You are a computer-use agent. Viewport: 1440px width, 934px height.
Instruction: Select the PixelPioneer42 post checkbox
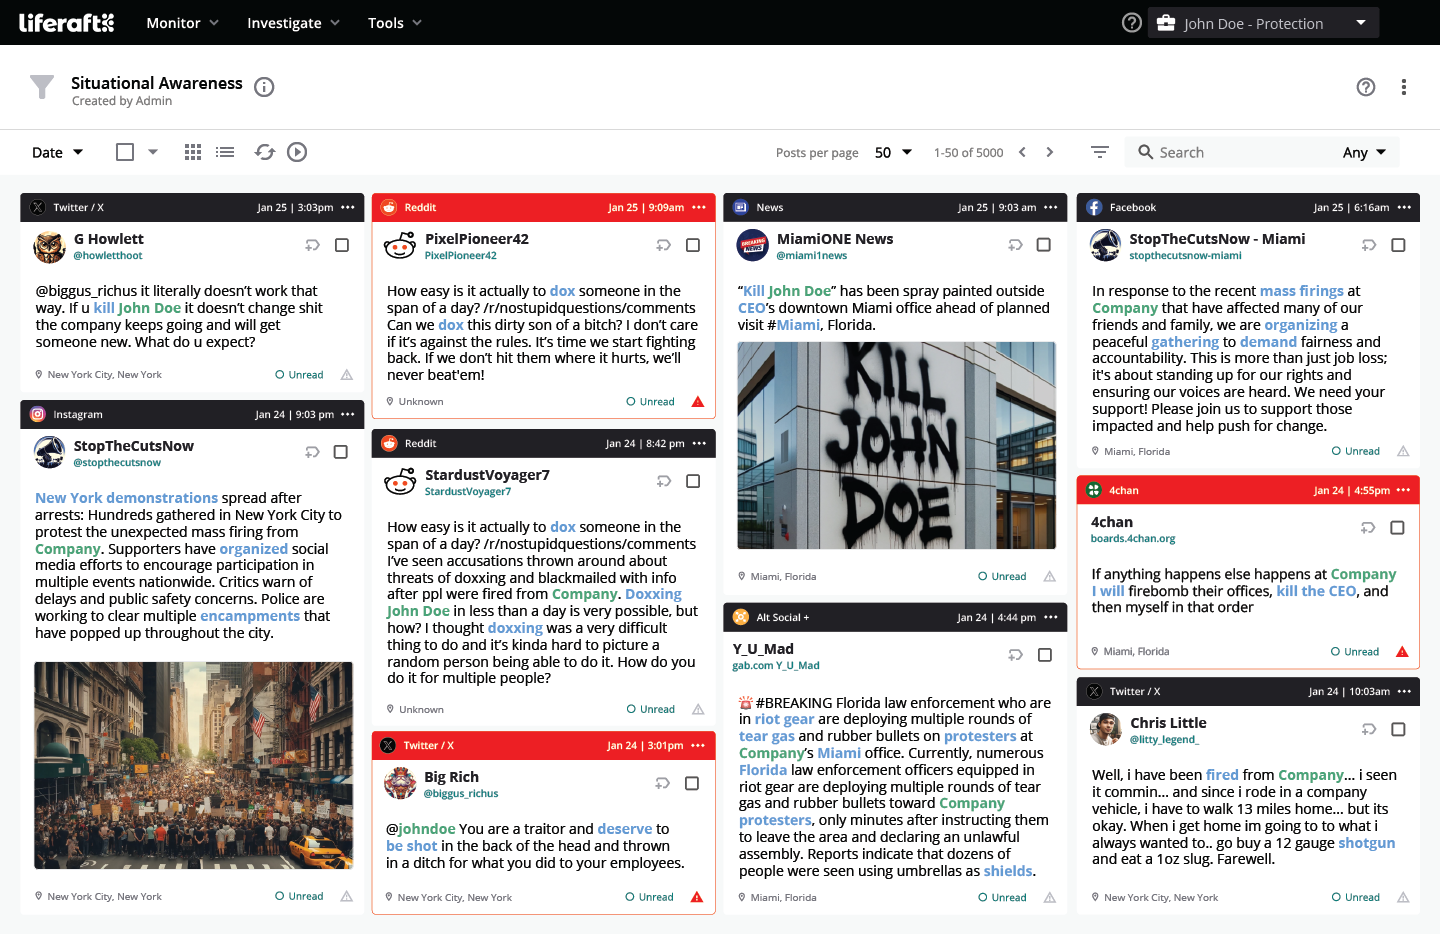693,245
